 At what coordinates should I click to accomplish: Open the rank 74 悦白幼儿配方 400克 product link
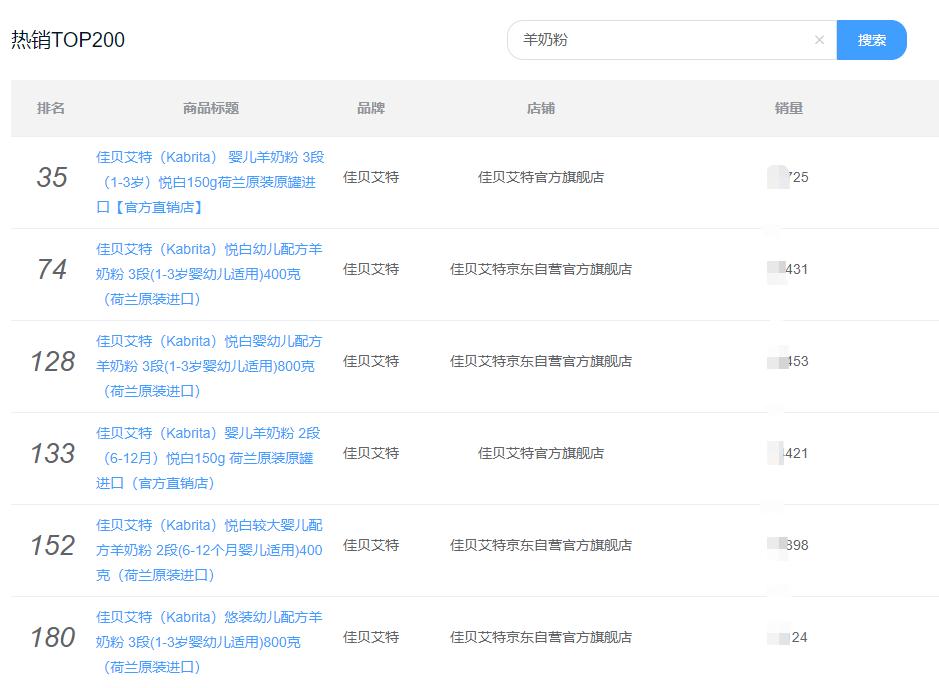pos(209,274)
